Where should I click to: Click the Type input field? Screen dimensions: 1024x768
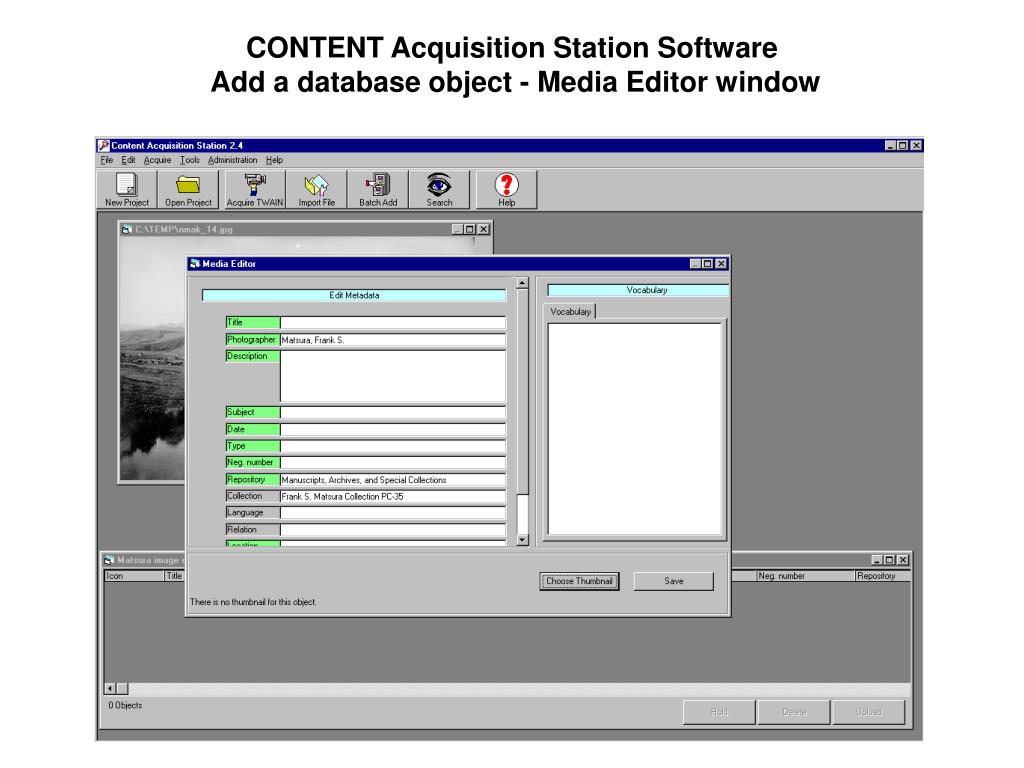pyautogui.click(x=393, y=446)
